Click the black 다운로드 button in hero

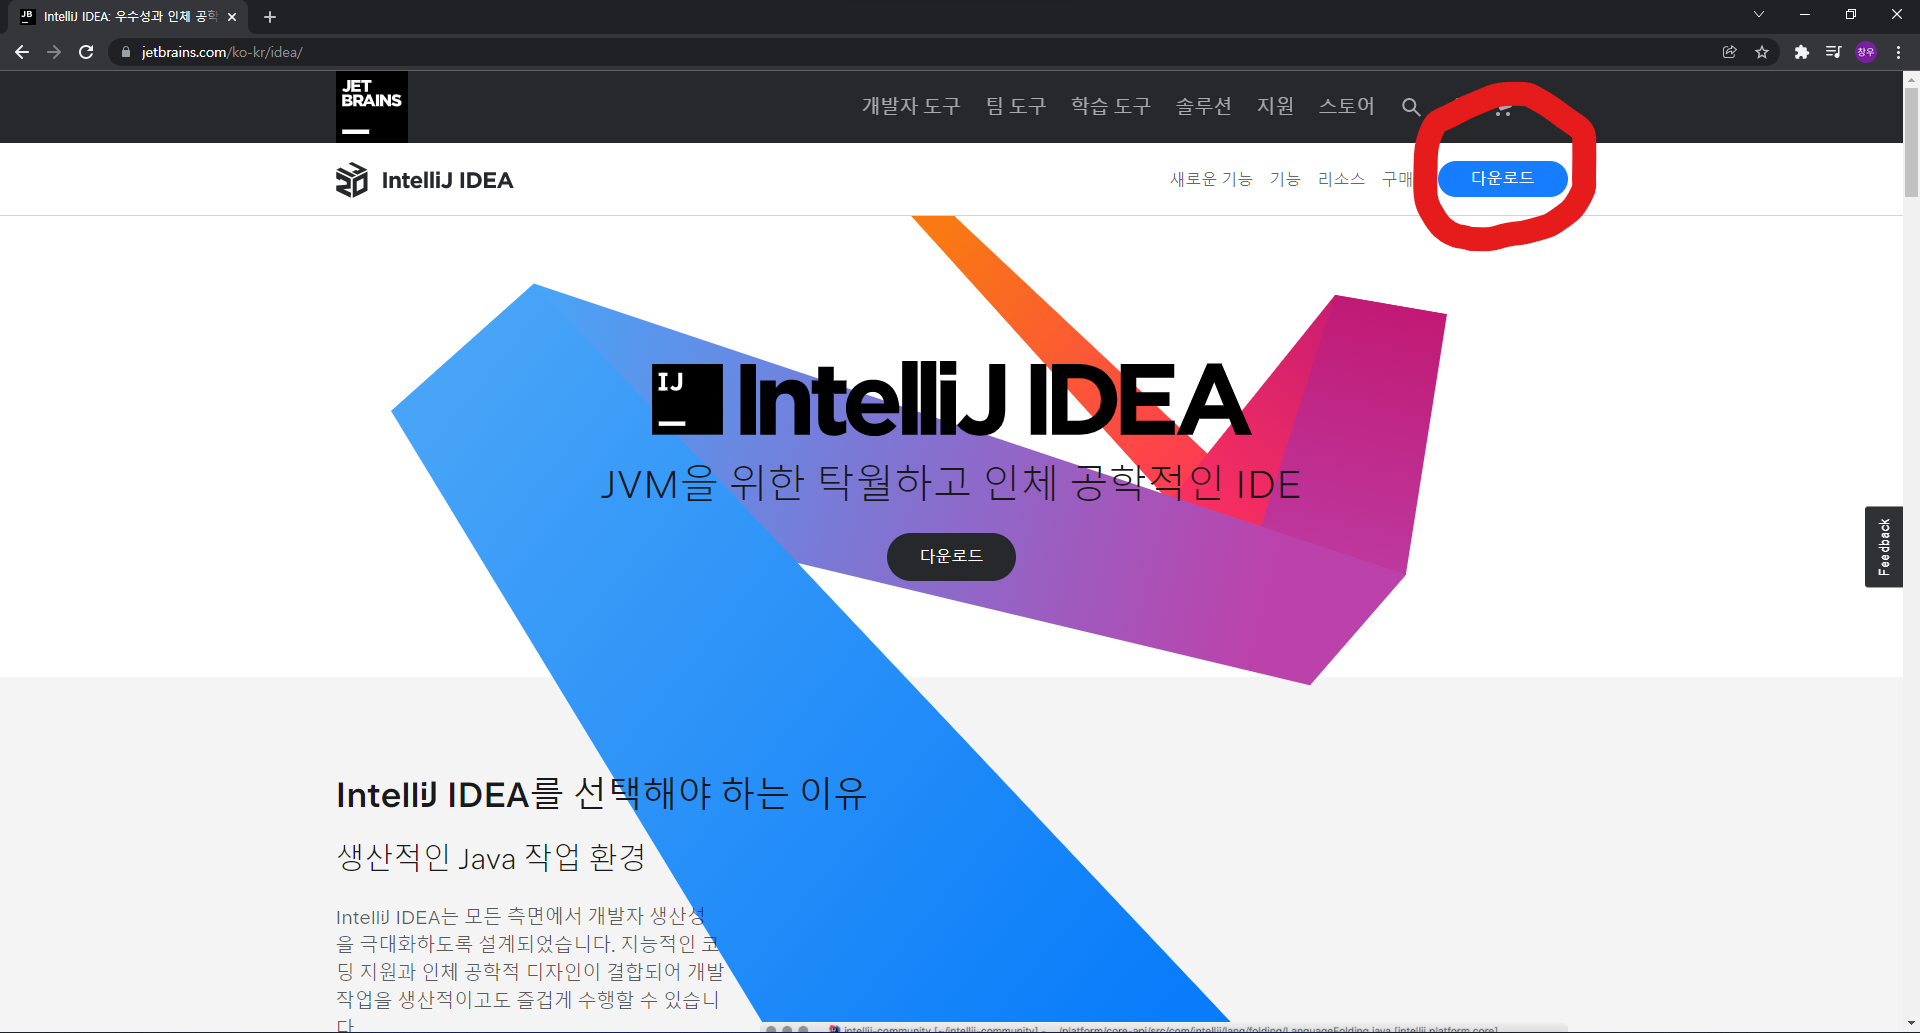(x=951, y=556)
